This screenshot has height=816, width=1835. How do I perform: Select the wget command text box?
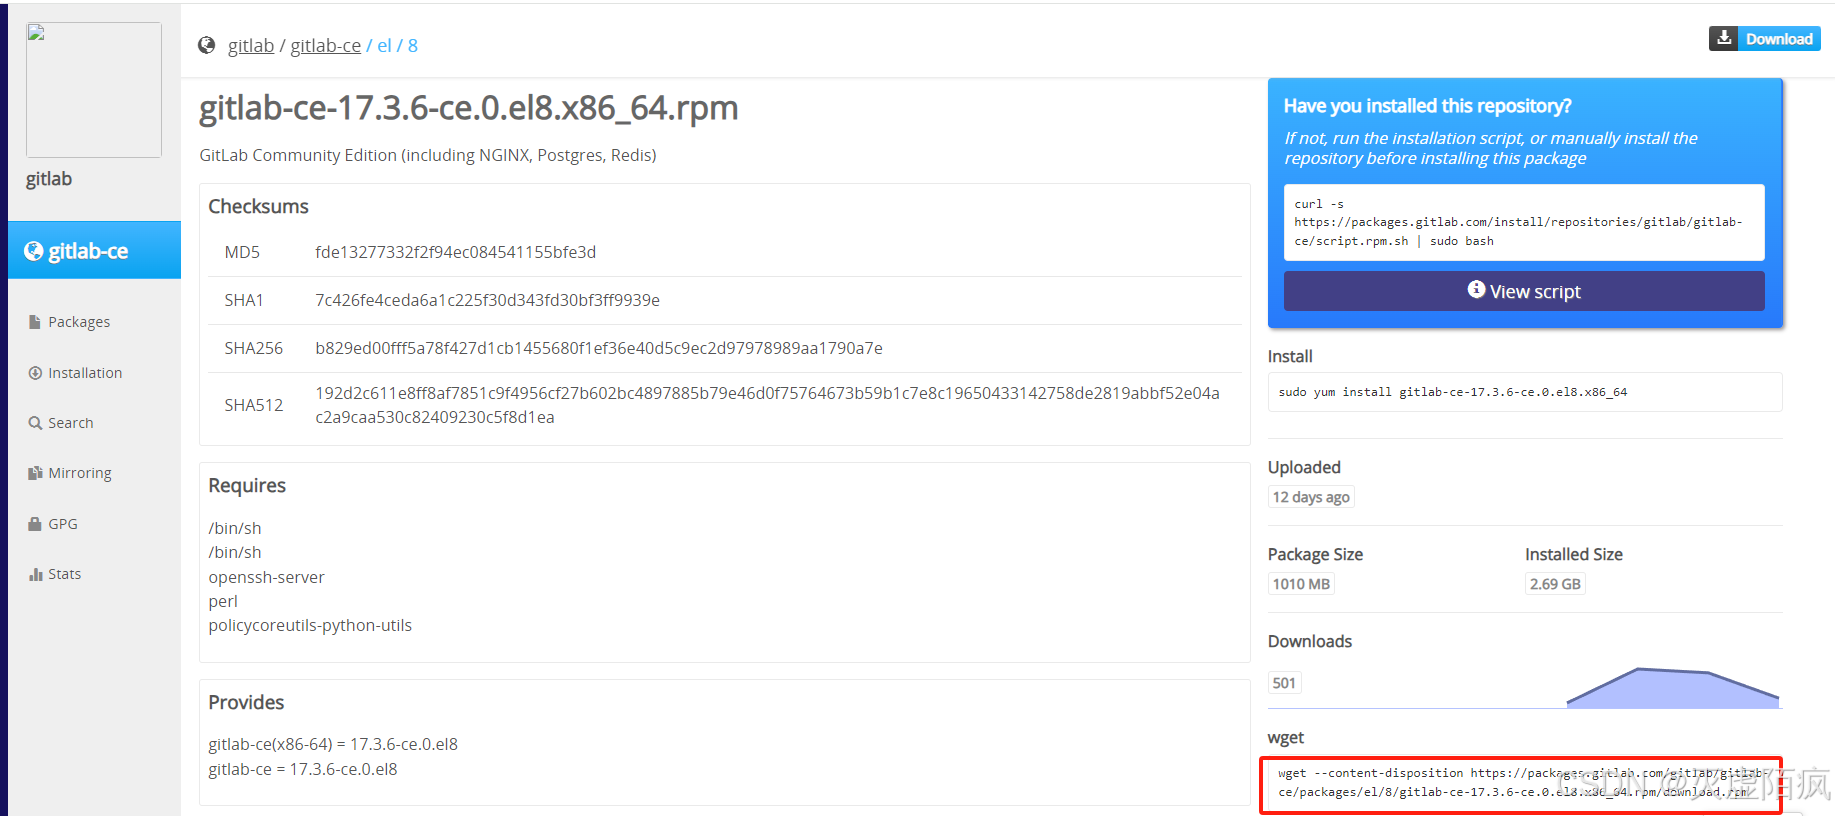click(1520, 784)
